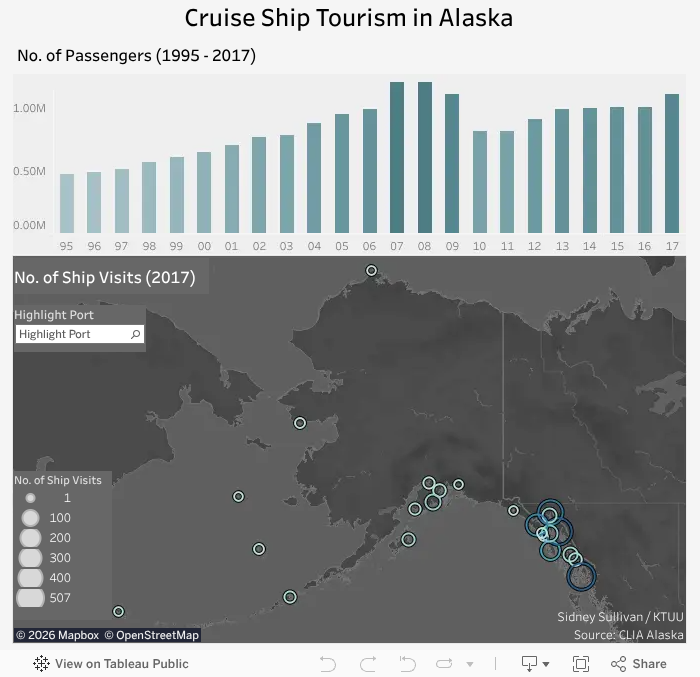Open the Mapbox attribution link

tap(58, 635)
